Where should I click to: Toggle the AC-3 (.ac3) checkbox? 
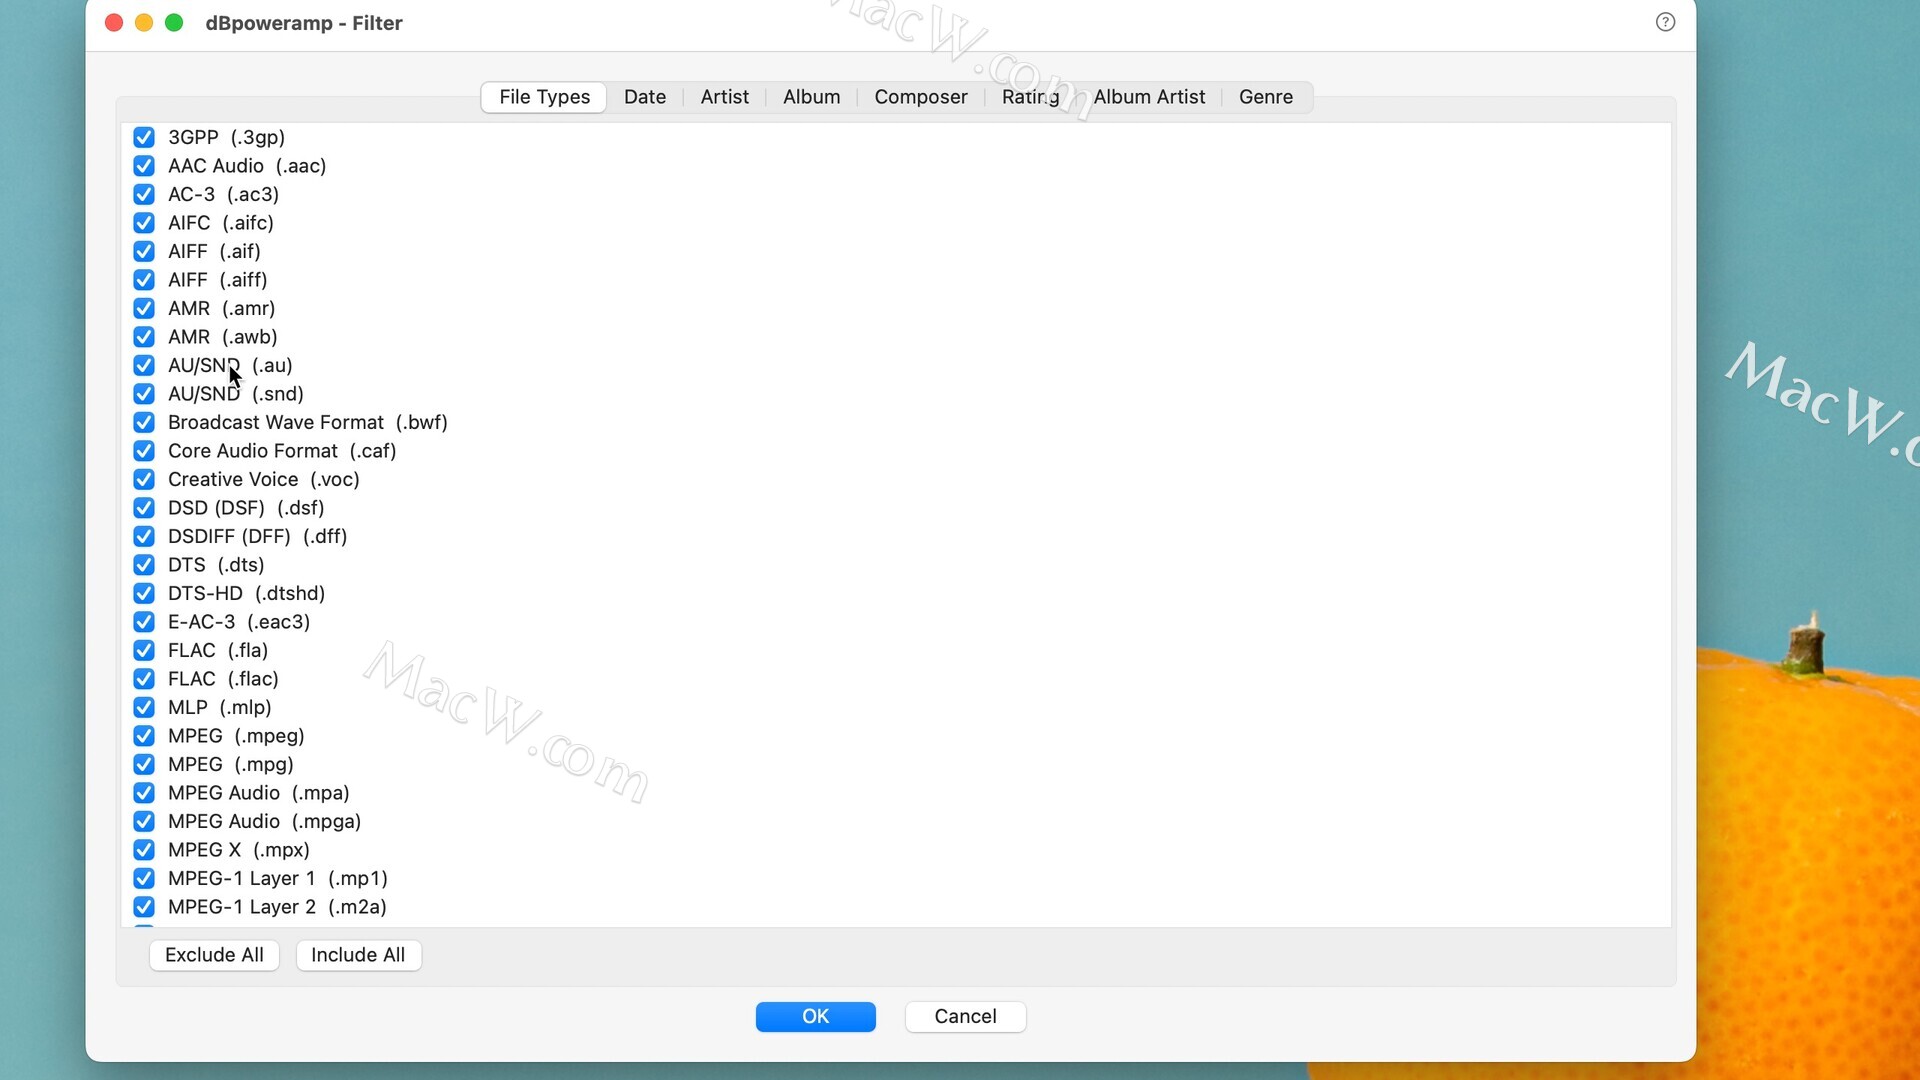coord(144,194)
